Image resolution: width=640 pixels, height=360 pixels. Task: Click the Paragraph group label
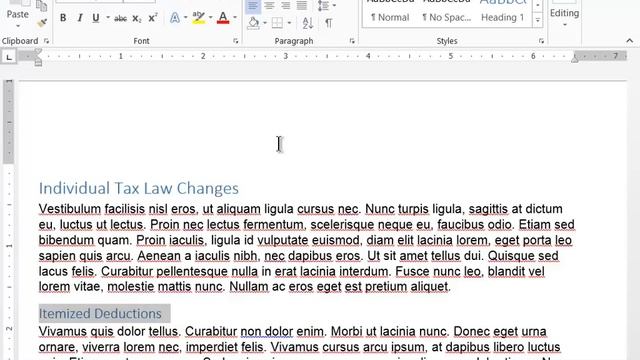tap(294, 41)
